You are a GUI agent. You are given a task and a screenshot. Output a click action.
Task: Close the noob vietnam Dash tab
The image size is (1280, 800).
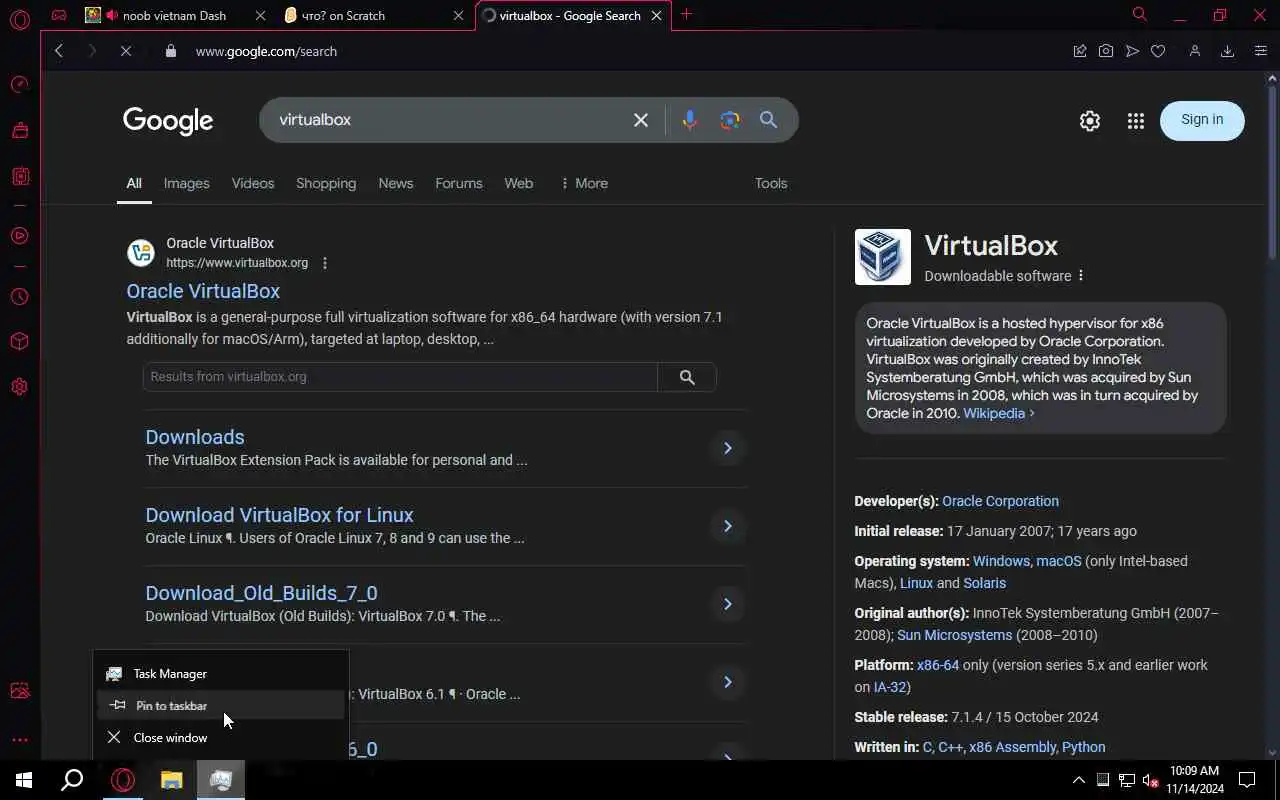pos(261,15)
